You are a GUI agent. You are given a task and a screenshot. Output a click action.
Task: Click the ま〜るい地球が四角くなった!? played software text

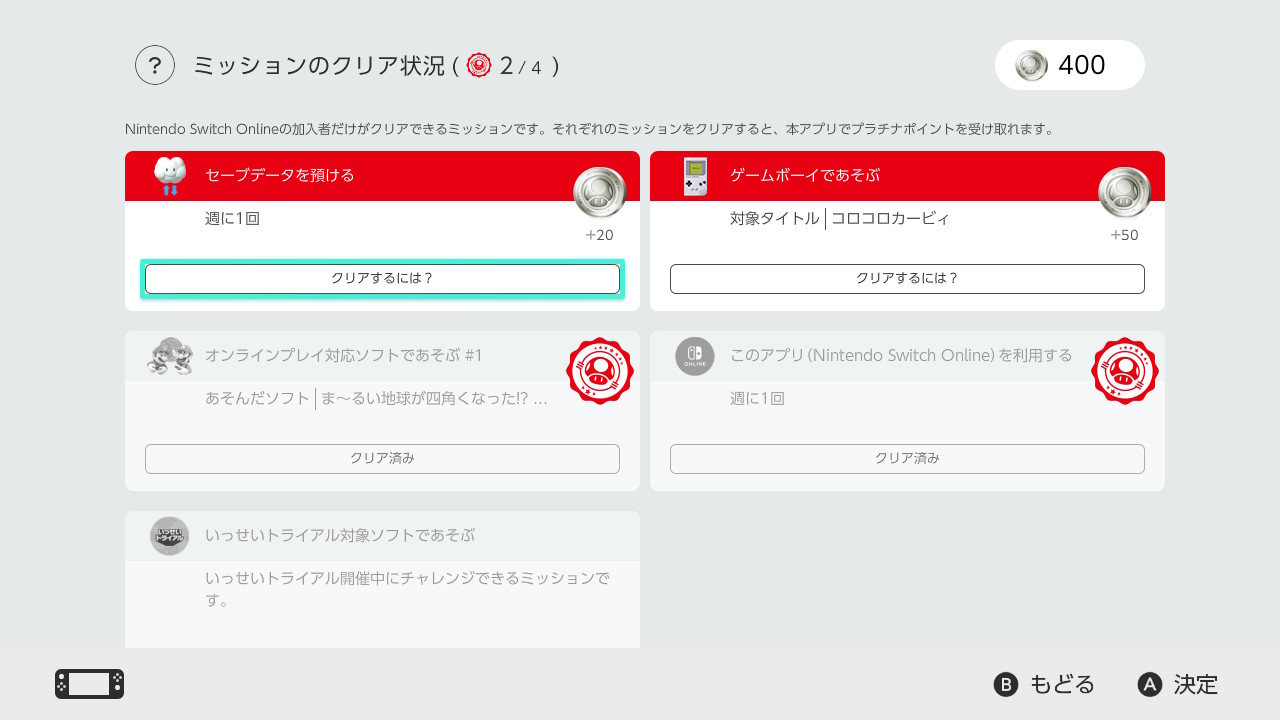click(434, 398)
